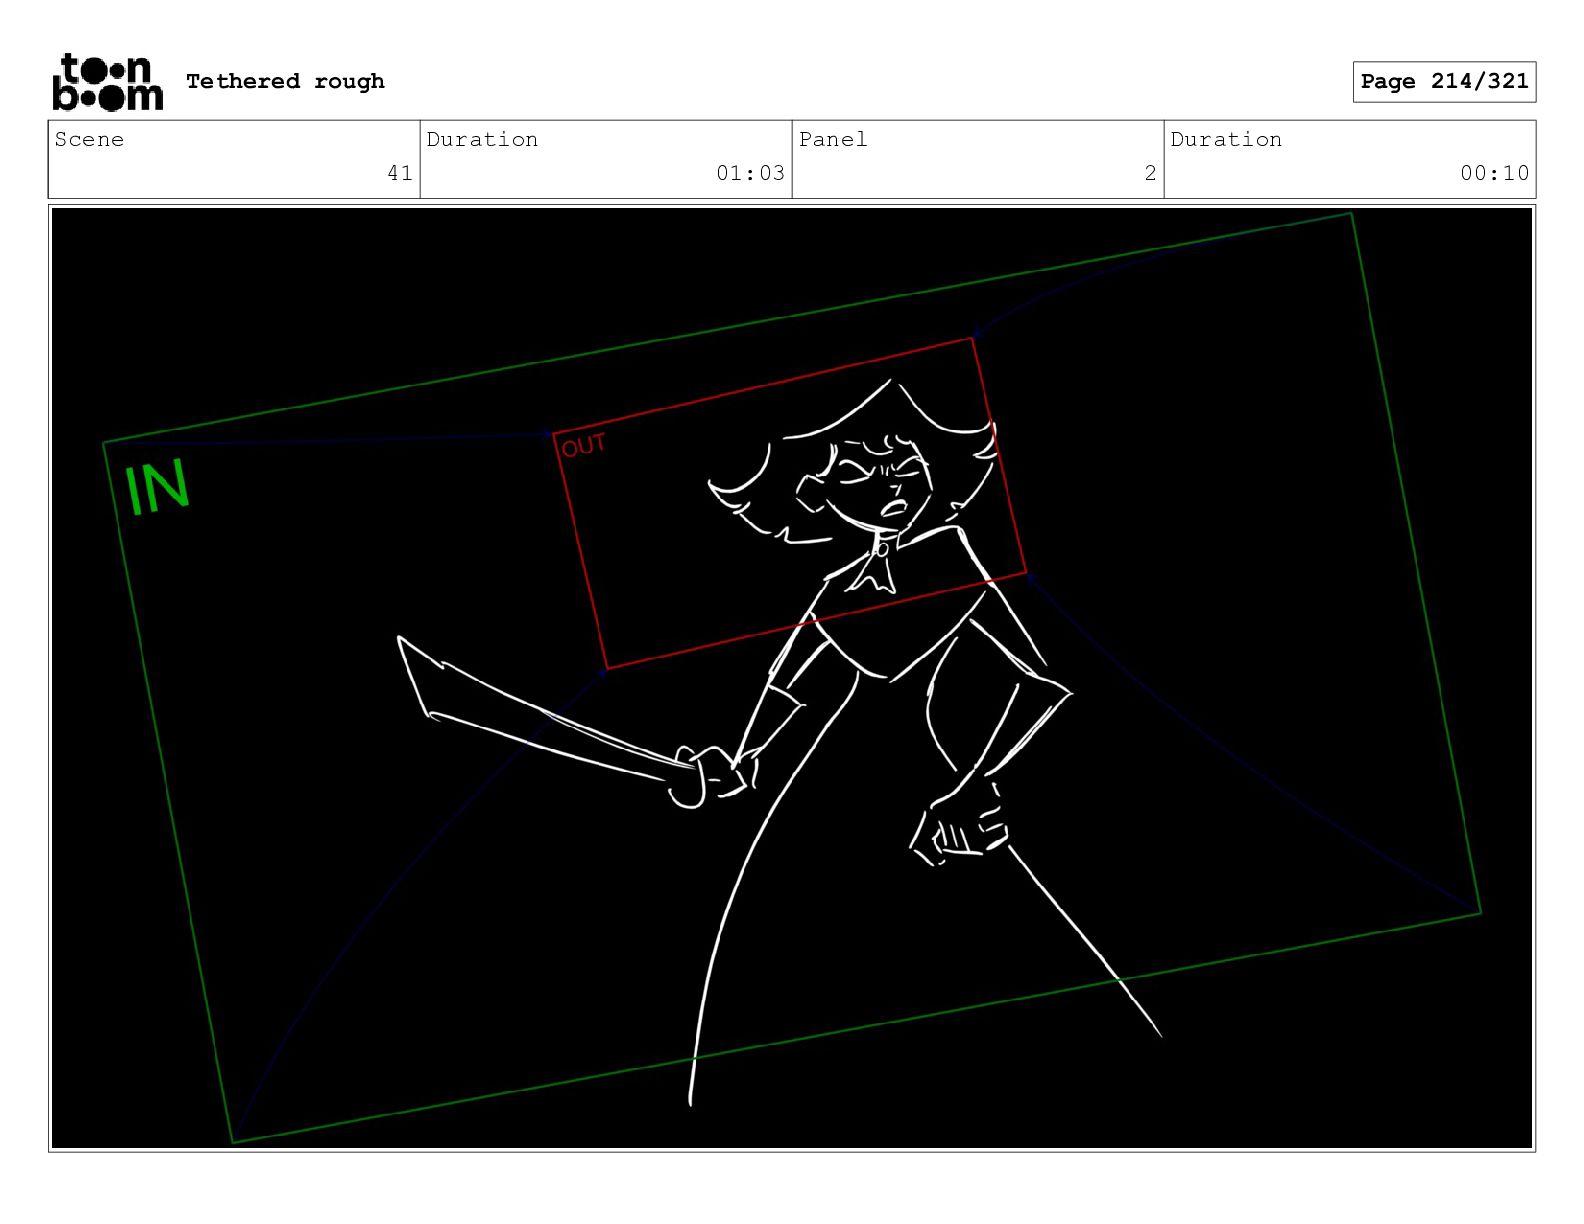
Task: Select the panel number '2'
Action: tap(1150, 173)
